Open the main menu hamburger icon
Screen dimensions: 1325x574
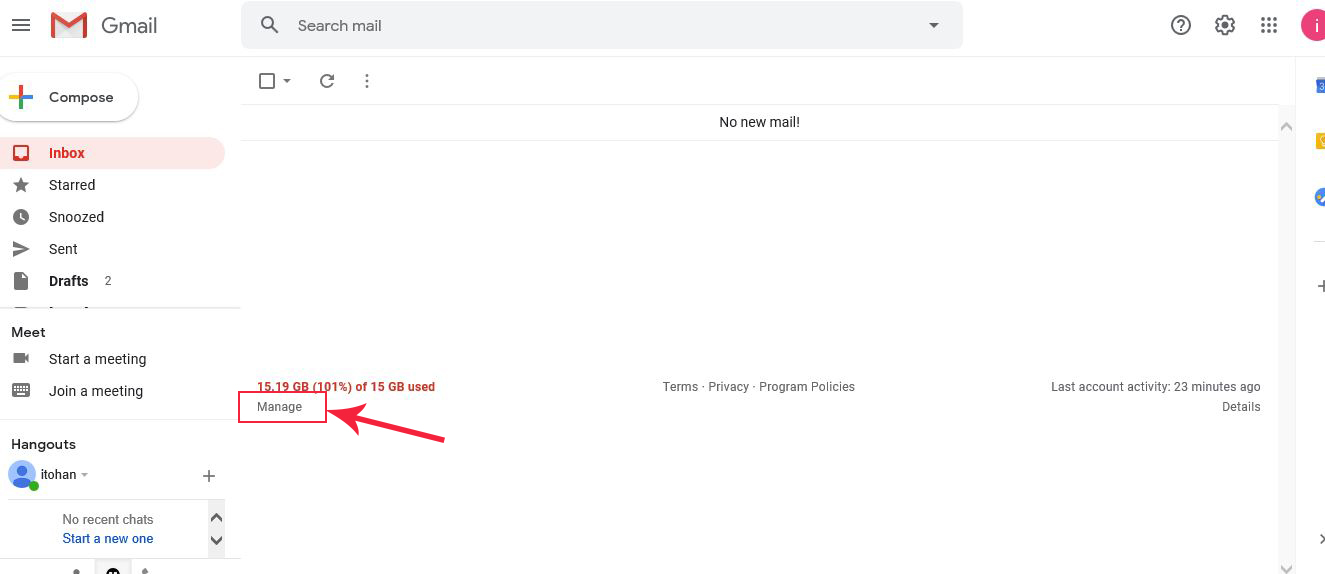click(20, 25)
